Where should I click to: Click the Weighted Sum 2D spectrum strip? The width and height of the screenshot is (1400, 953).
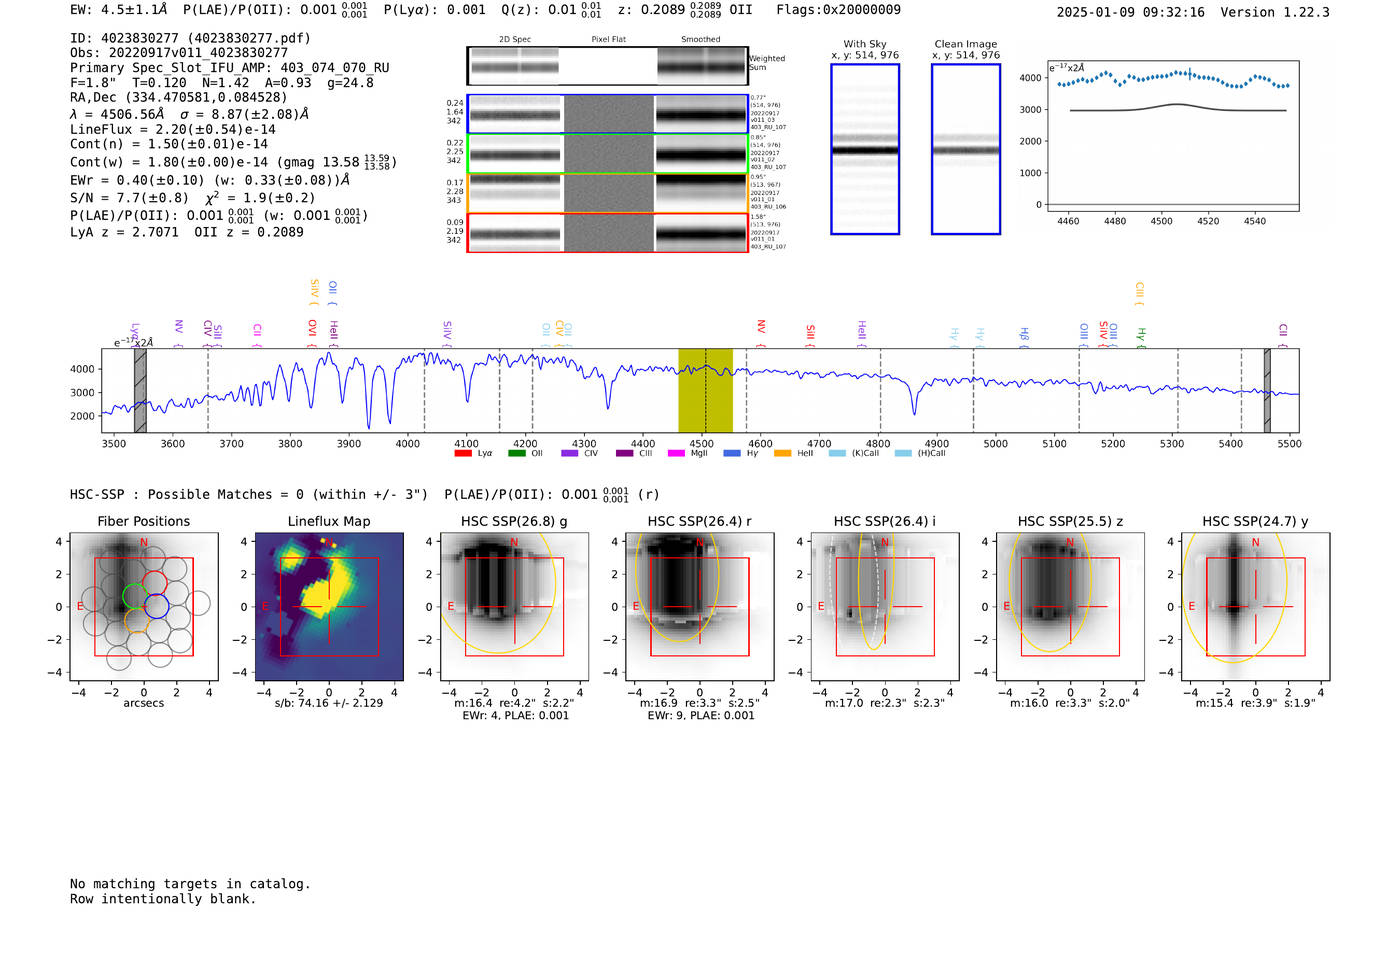coord(607,66)
